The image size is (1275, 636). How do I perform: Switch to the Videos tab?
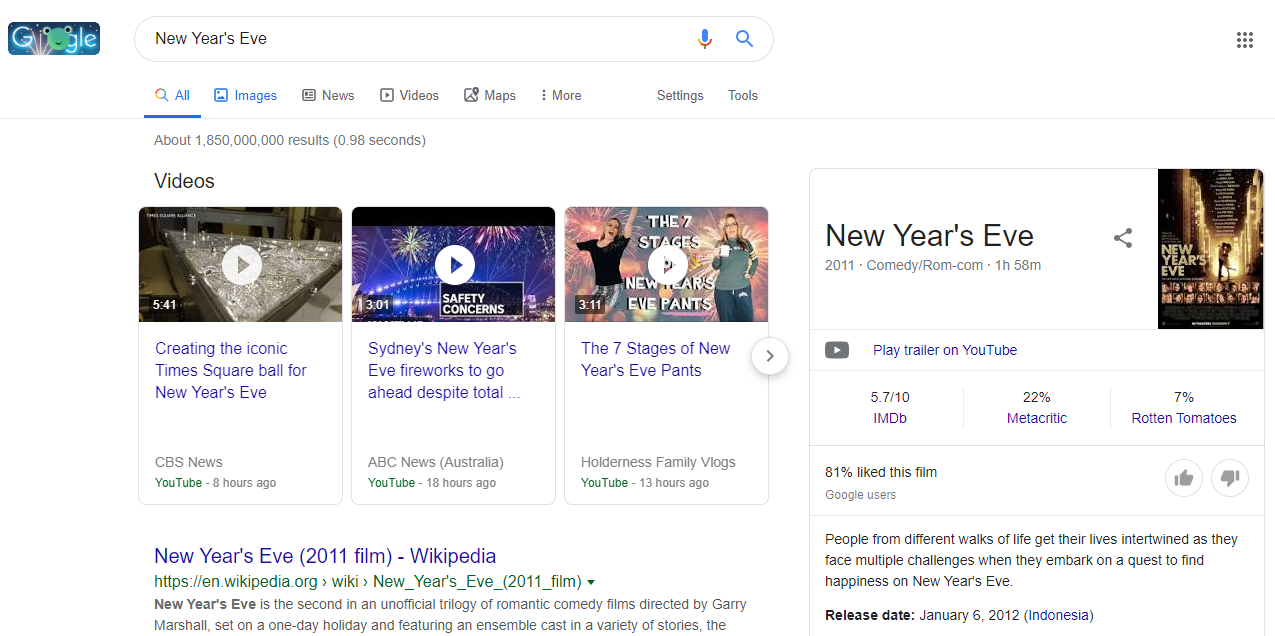[x=409, y=95]
